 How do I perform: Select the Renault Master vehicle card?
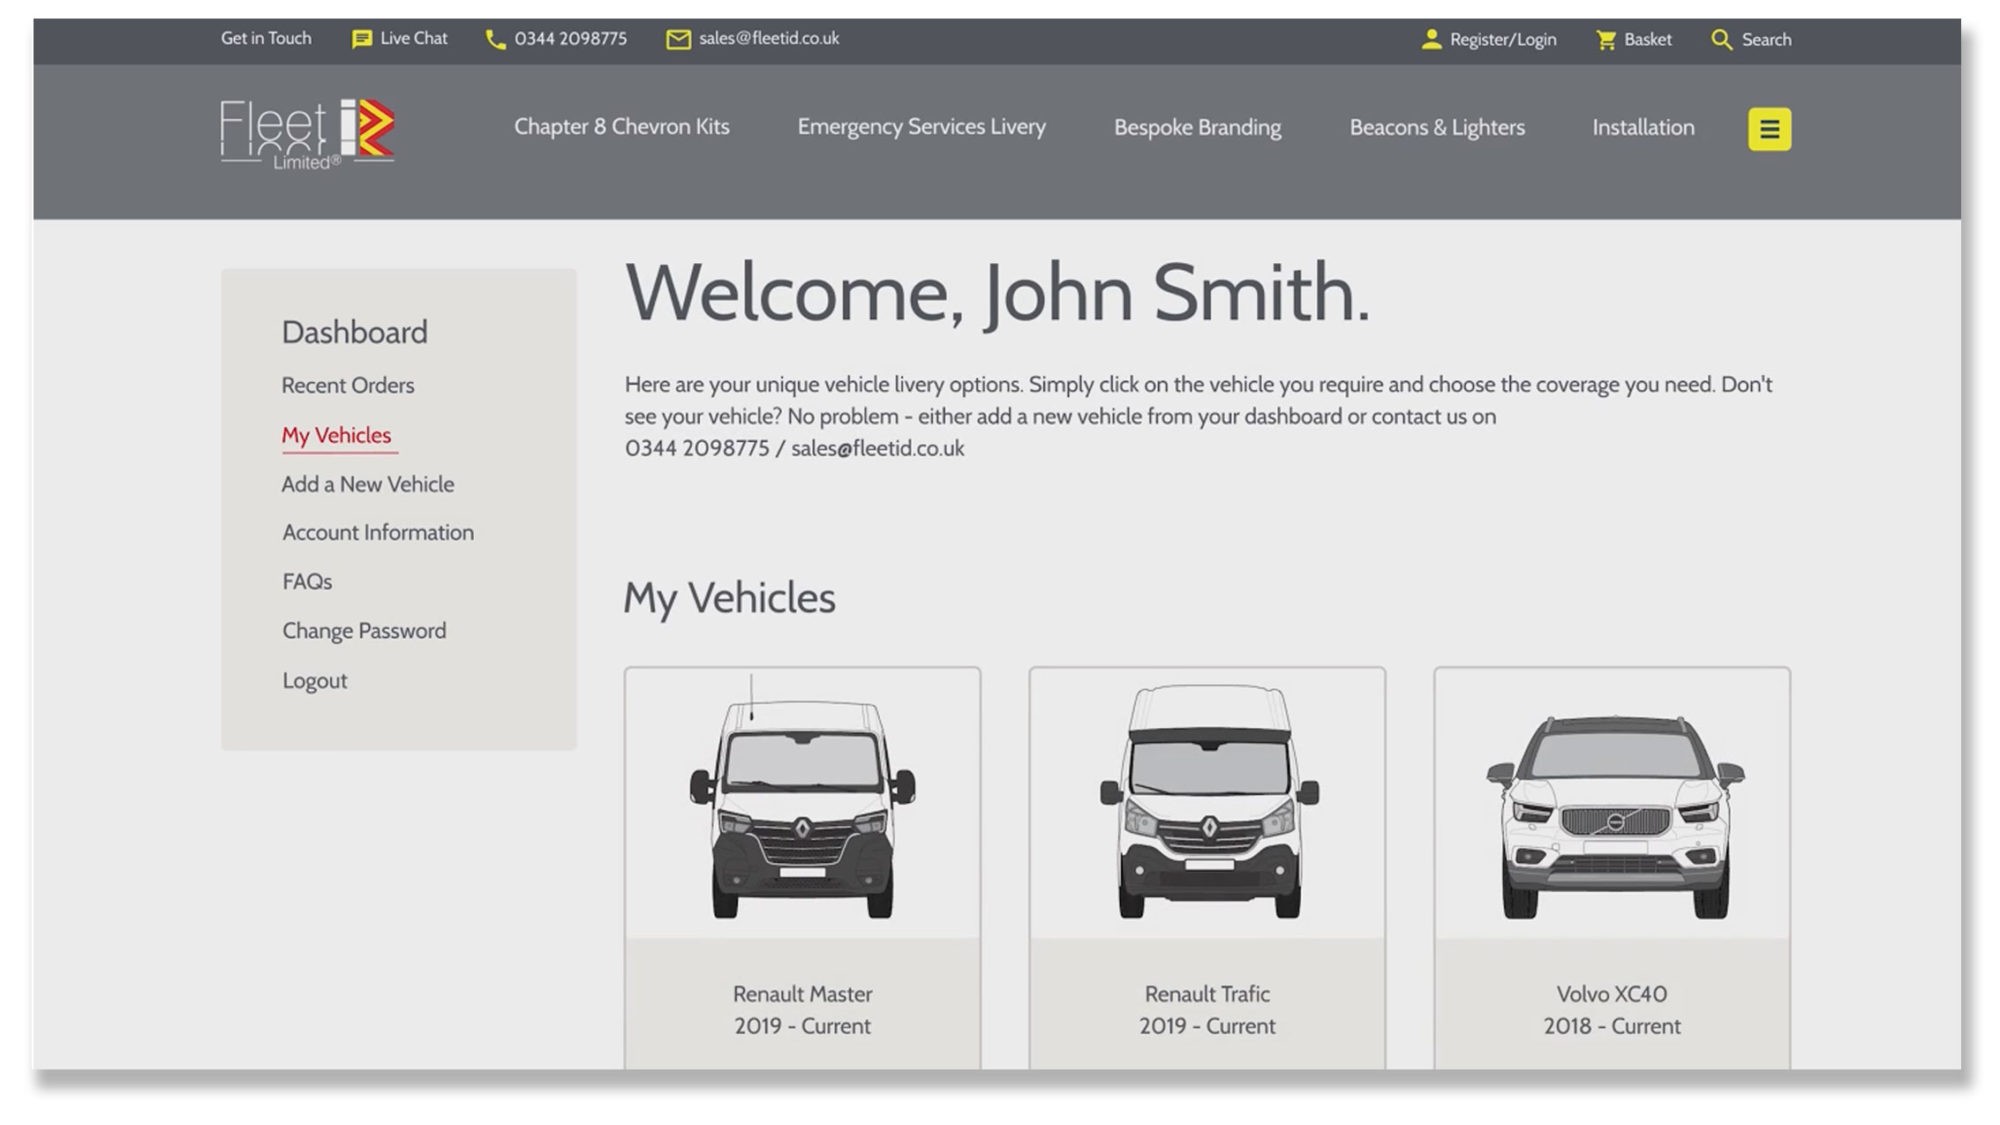pyautogui.click(x=802, y=866)
